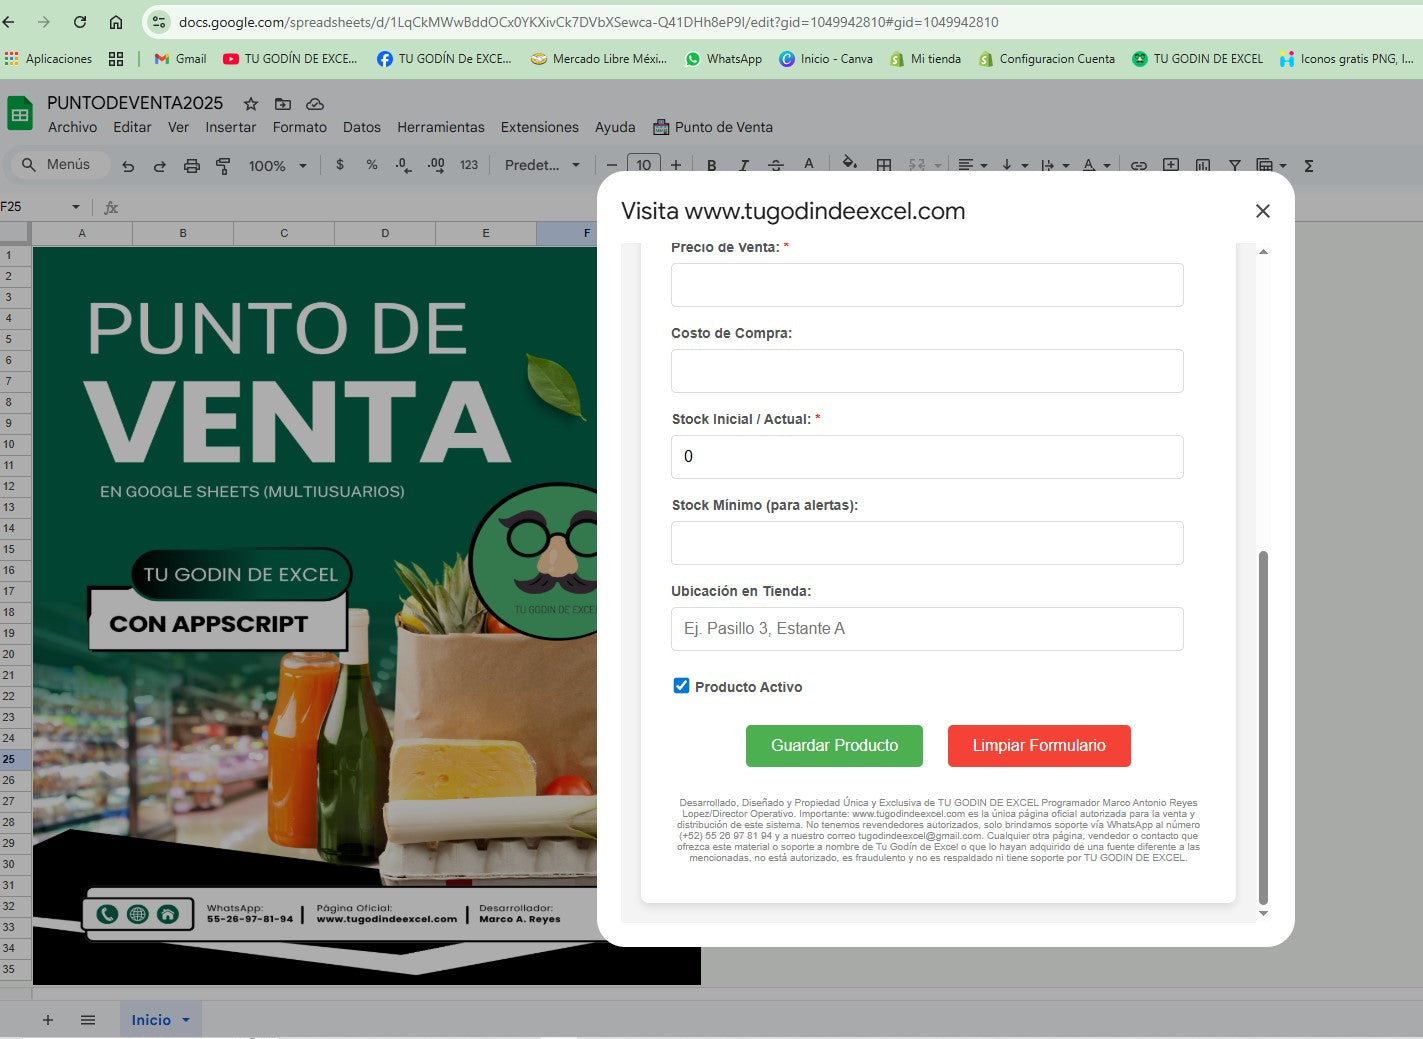
Task: Click the Insert link icon
Action: click(x=1139, y=165)
